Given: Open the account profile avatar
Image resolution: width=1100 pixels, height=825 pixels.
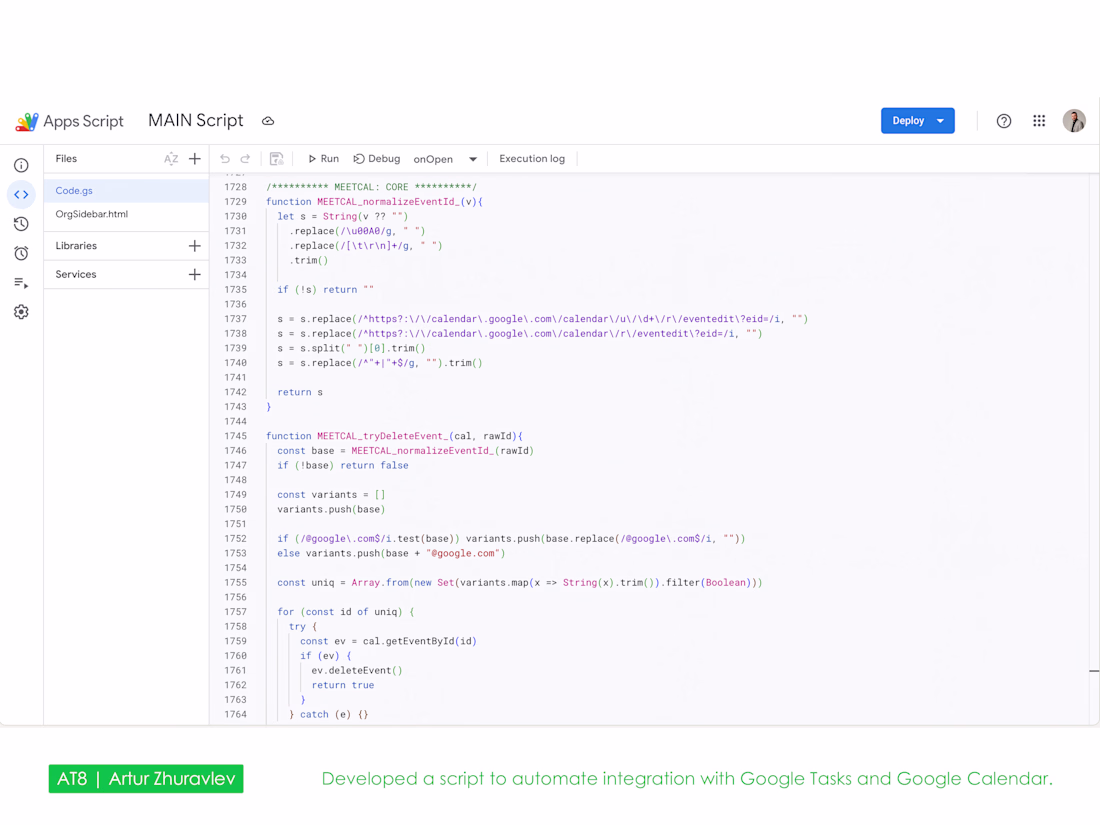Looking at the screenshot, I should [1074, 121].
